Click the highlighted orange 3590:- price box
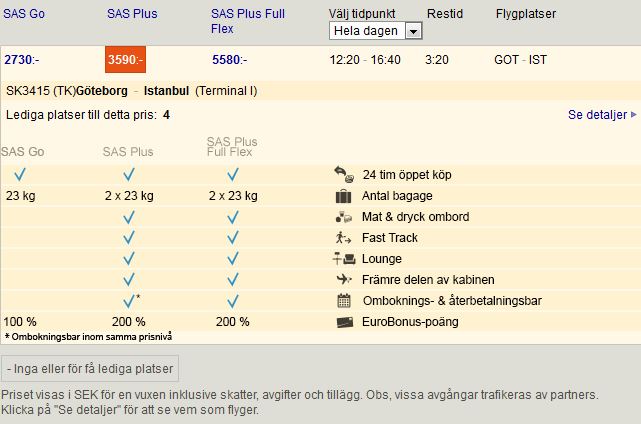This screenshot has height=424, width=641. pos(126,60)
